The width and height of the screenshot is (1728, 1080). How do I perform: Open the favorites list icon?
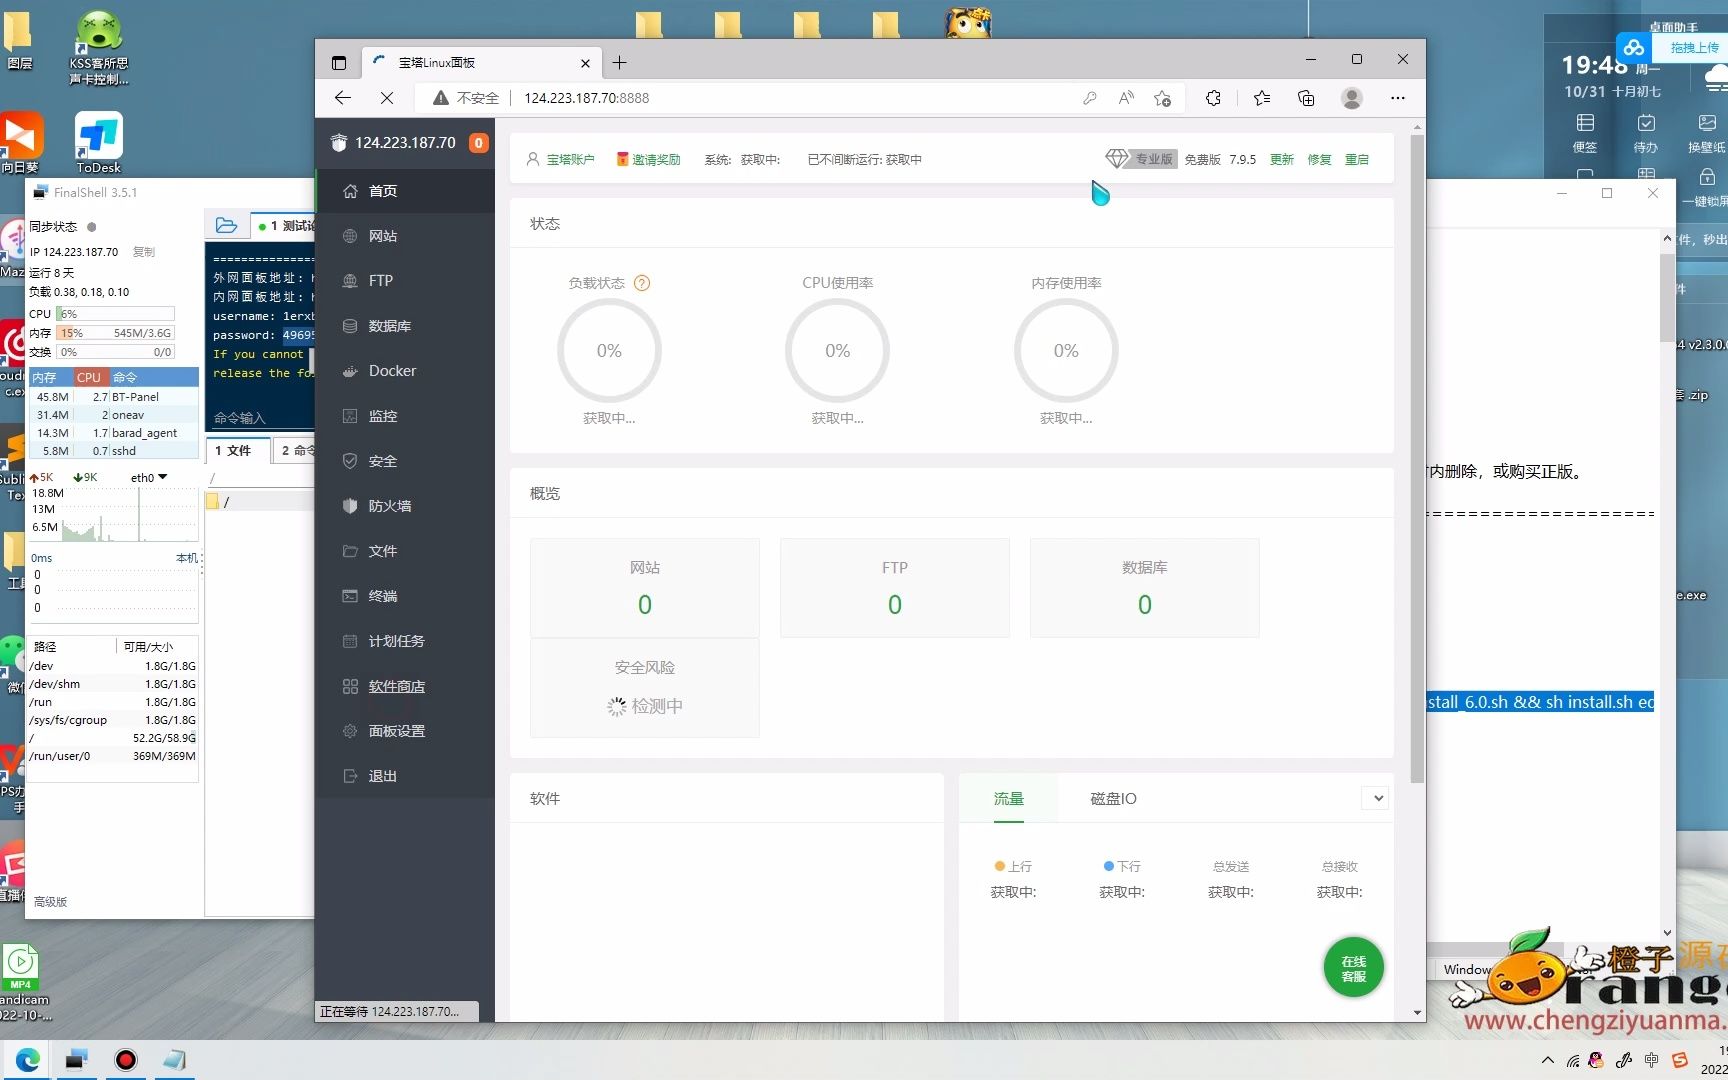pyautogui.click(x=1262, y=98)
